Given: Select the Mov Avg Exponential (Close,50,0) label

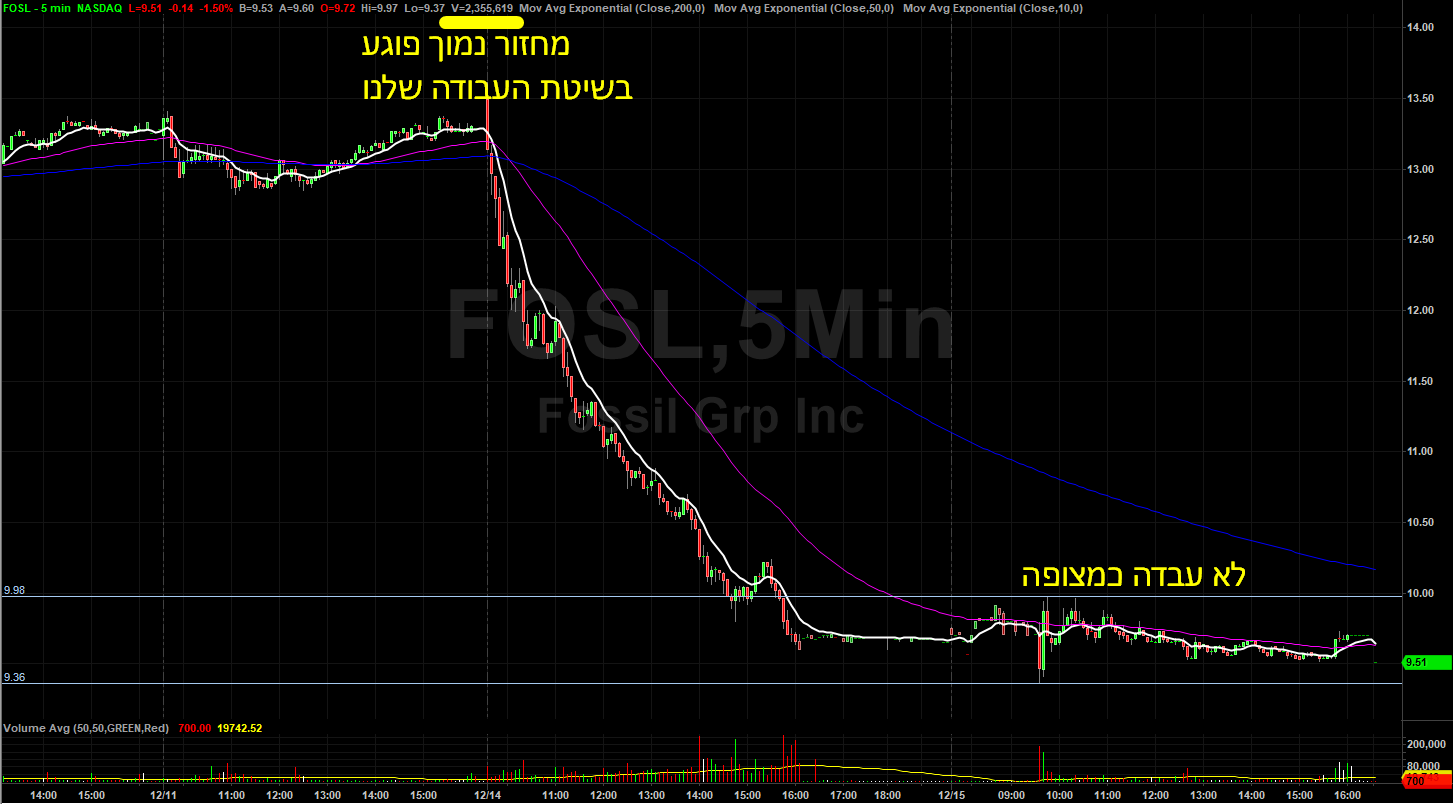Looking at the screenshot, I should click(x=800, y=8).
